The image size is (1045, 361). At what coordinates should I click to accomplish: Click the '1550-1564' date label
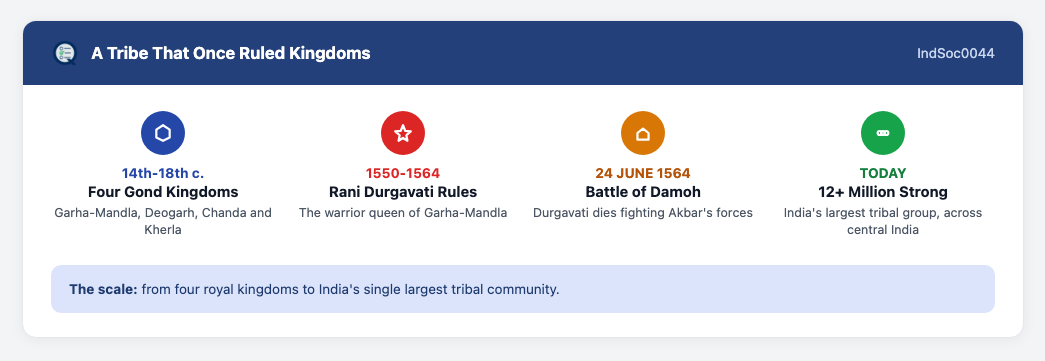(x=403, y=173)
